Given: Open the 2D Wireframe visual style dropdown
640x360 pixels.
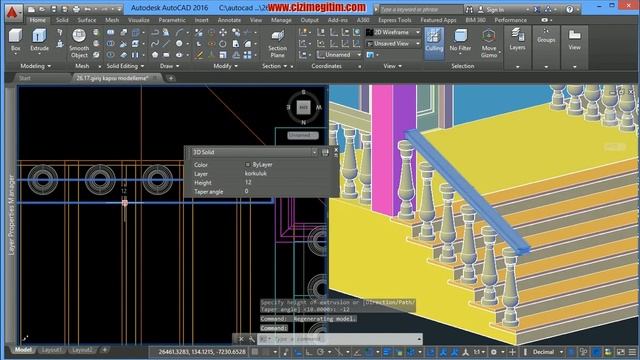Looking at the screenshot, I should pyautogui.click(x=393, y=32).
